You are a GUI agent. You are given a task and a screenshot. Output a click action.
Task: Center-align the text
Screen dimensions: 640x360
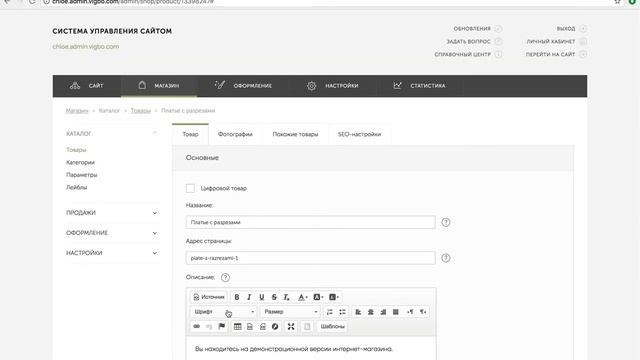(x=371, y=312)
